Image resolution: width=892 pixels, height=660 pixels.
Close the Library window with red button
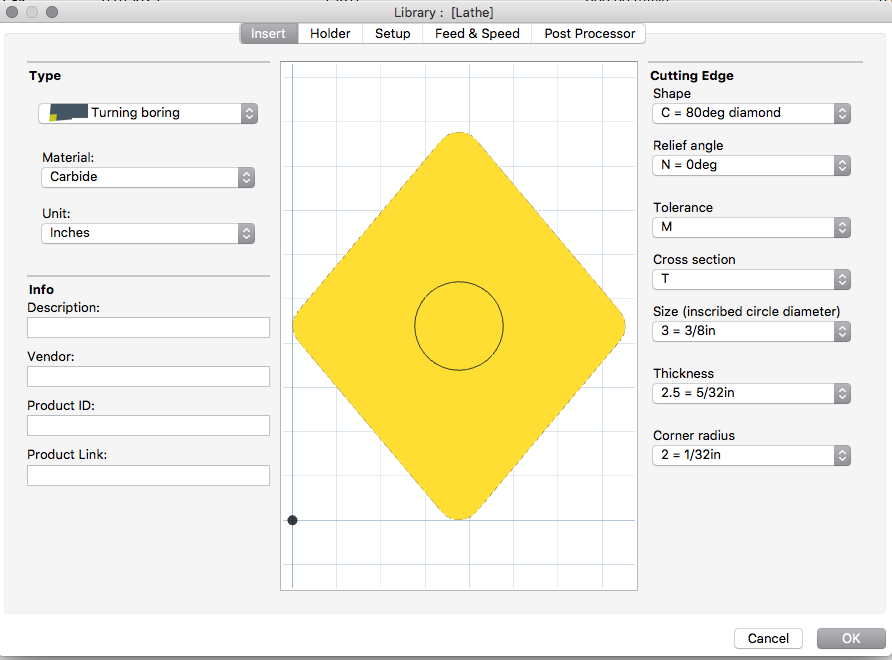11,12
